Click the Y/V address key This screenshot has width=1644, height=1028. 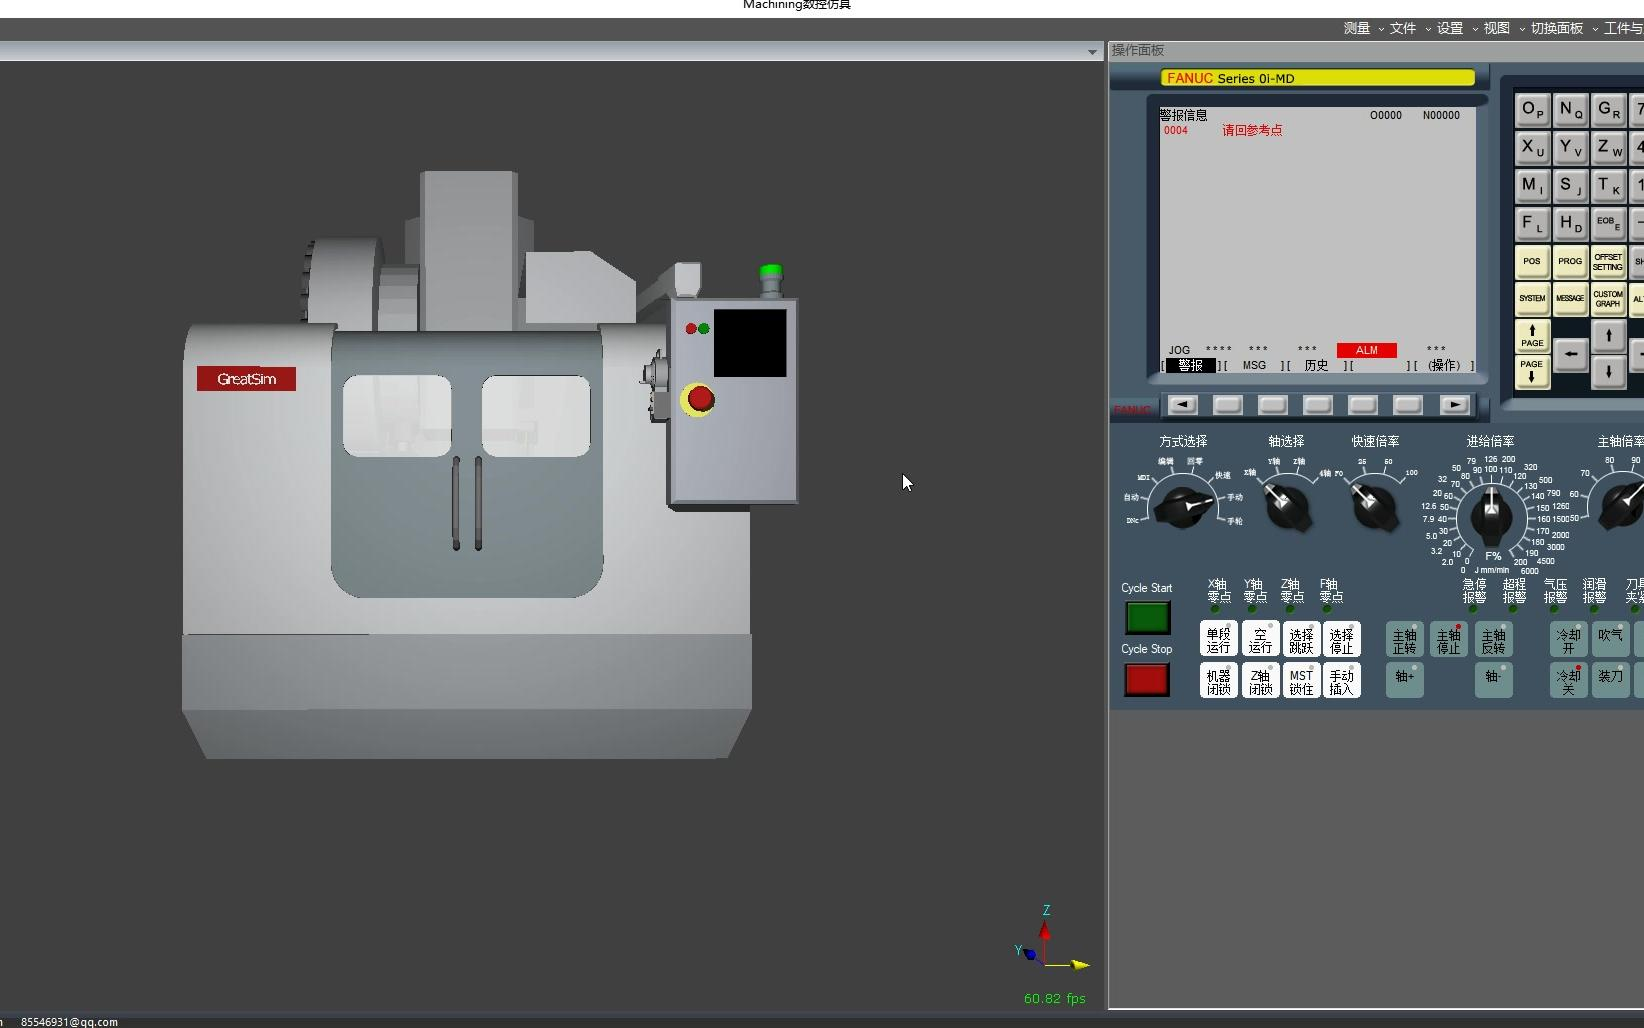pos(1570,148)
